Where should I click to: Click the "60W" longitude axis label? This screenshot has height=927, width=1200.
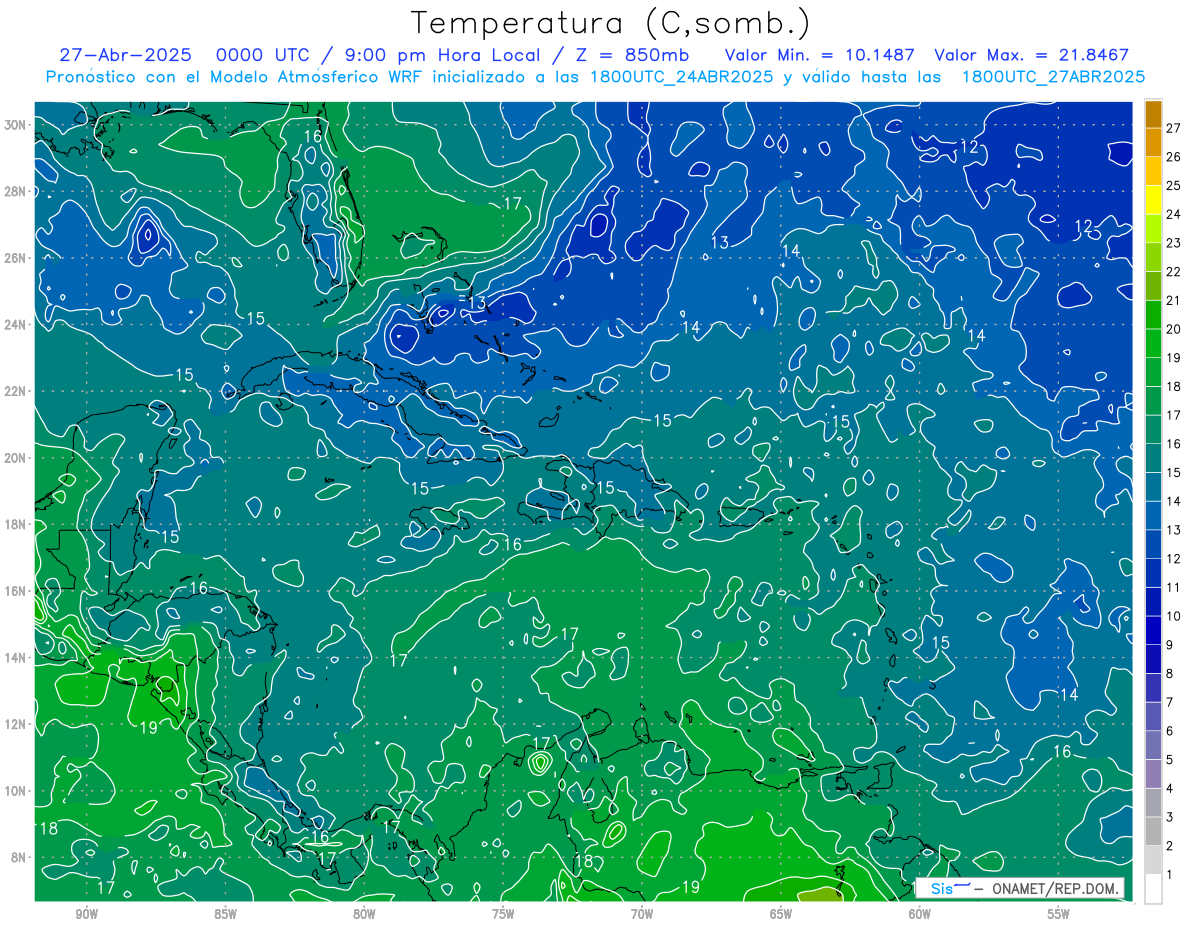tap(920, 914)
